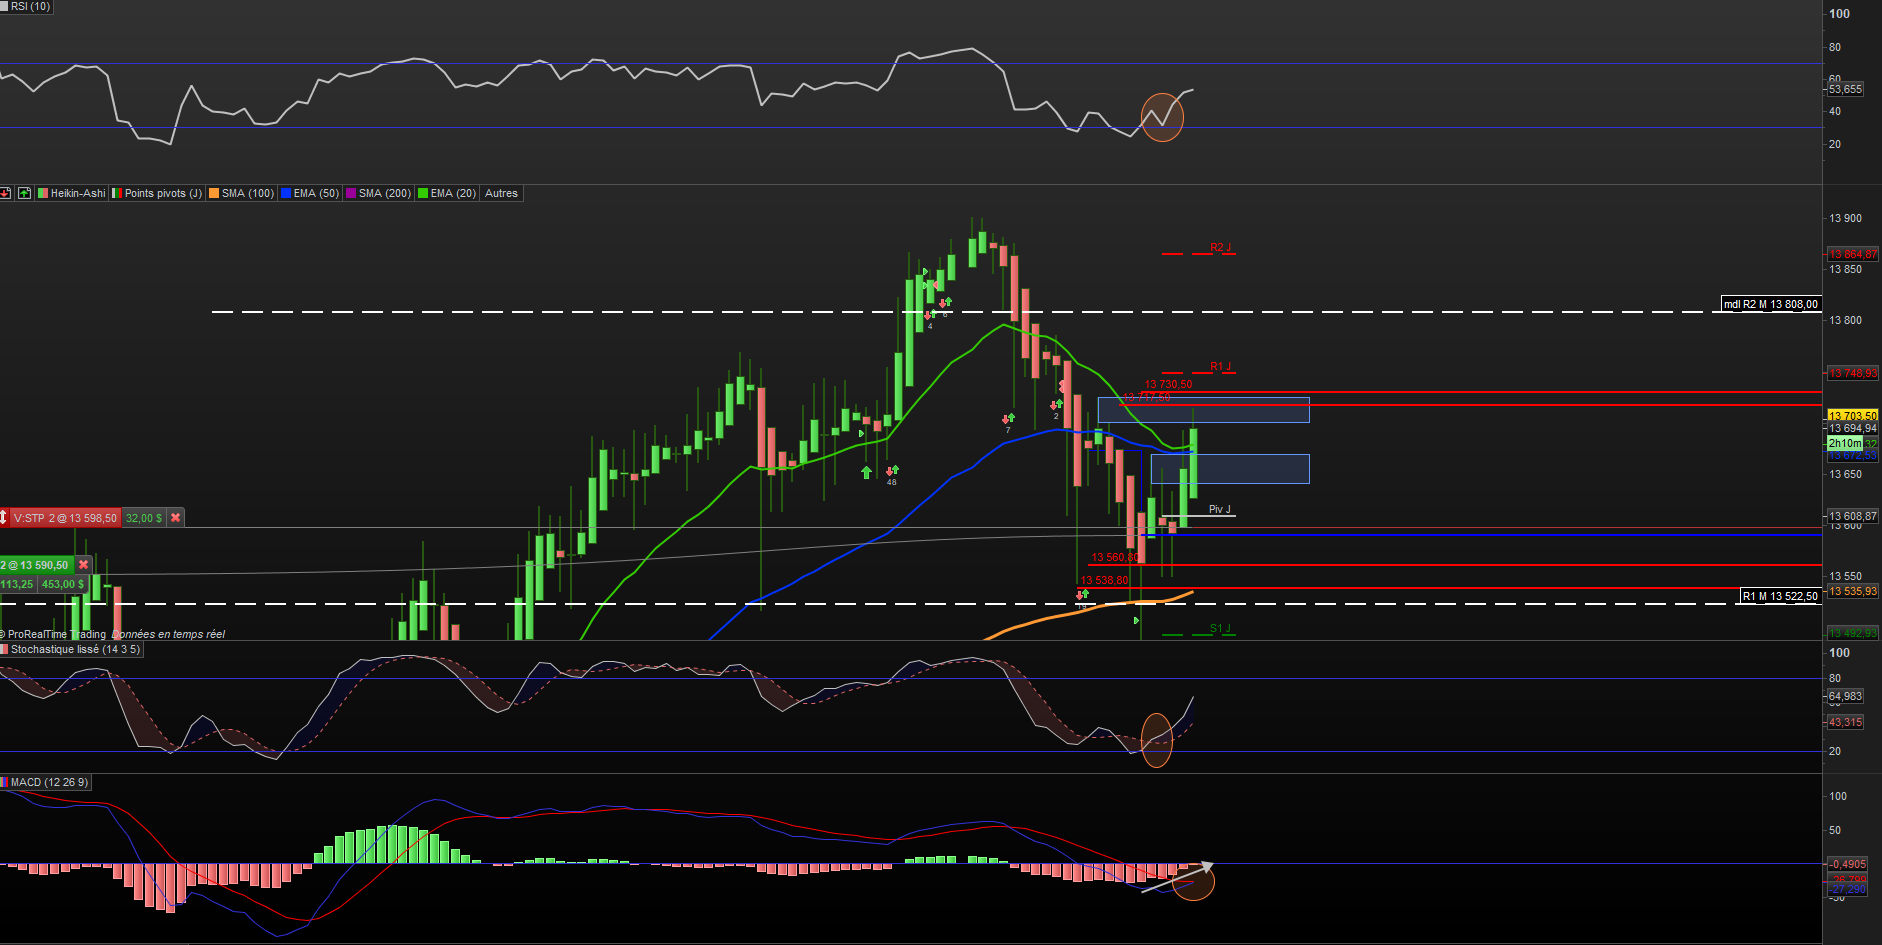The height and width of the screenshot is (945, 1882).
Task: Open the Autres menu in the legend
Action: [x=501, y=193]
